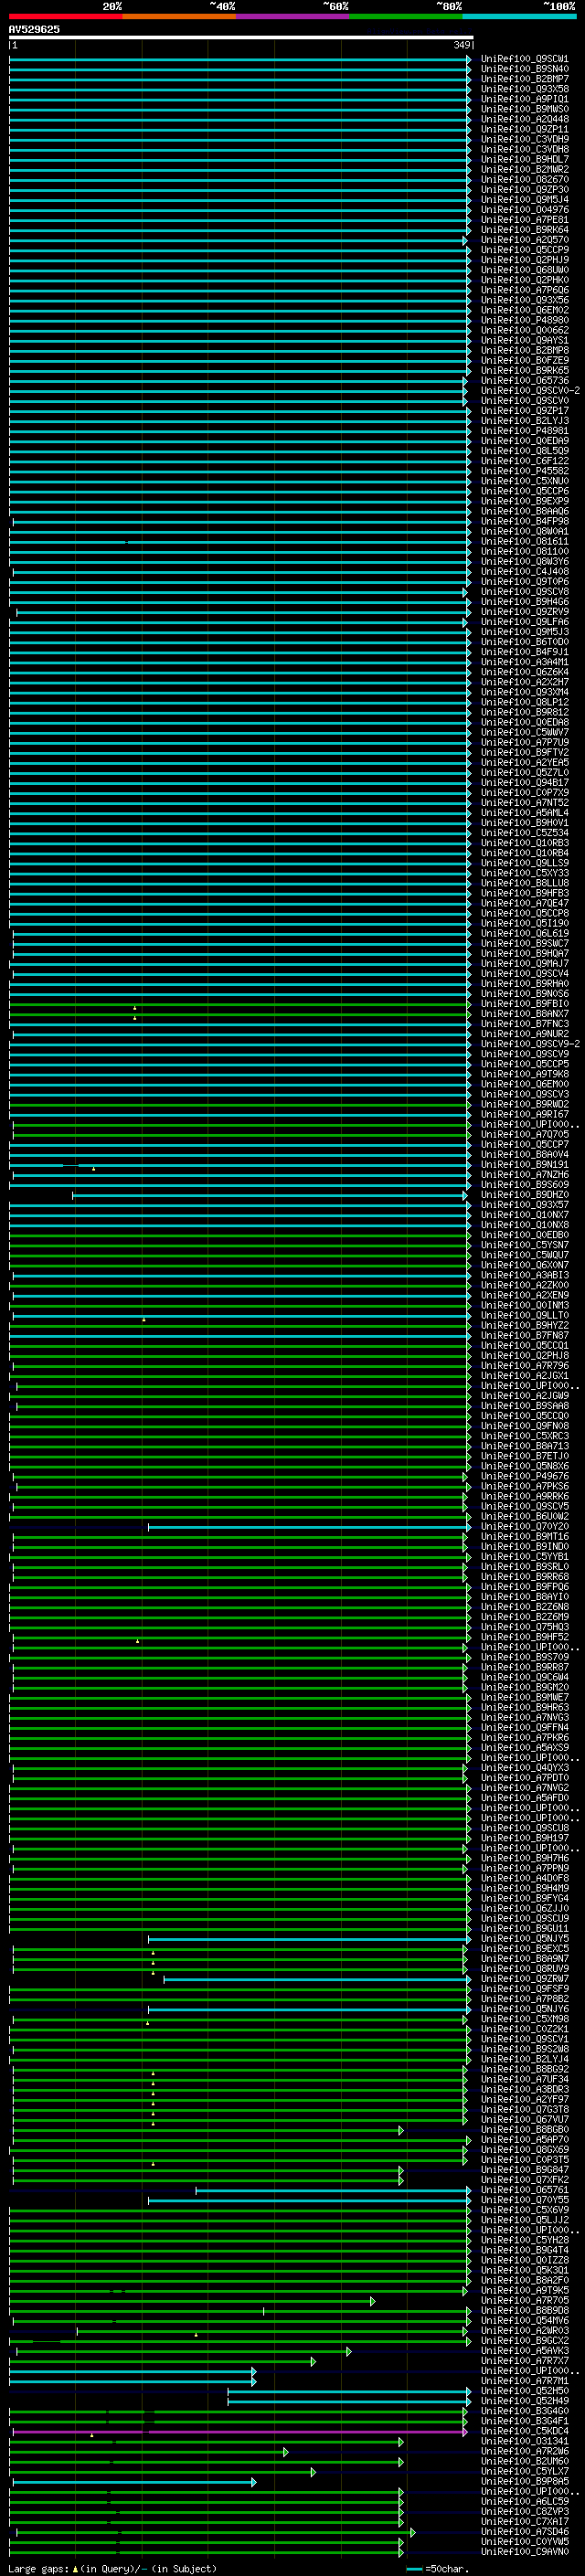Select hit label UniRef100_B9MWS0

(x=525, y=109)
